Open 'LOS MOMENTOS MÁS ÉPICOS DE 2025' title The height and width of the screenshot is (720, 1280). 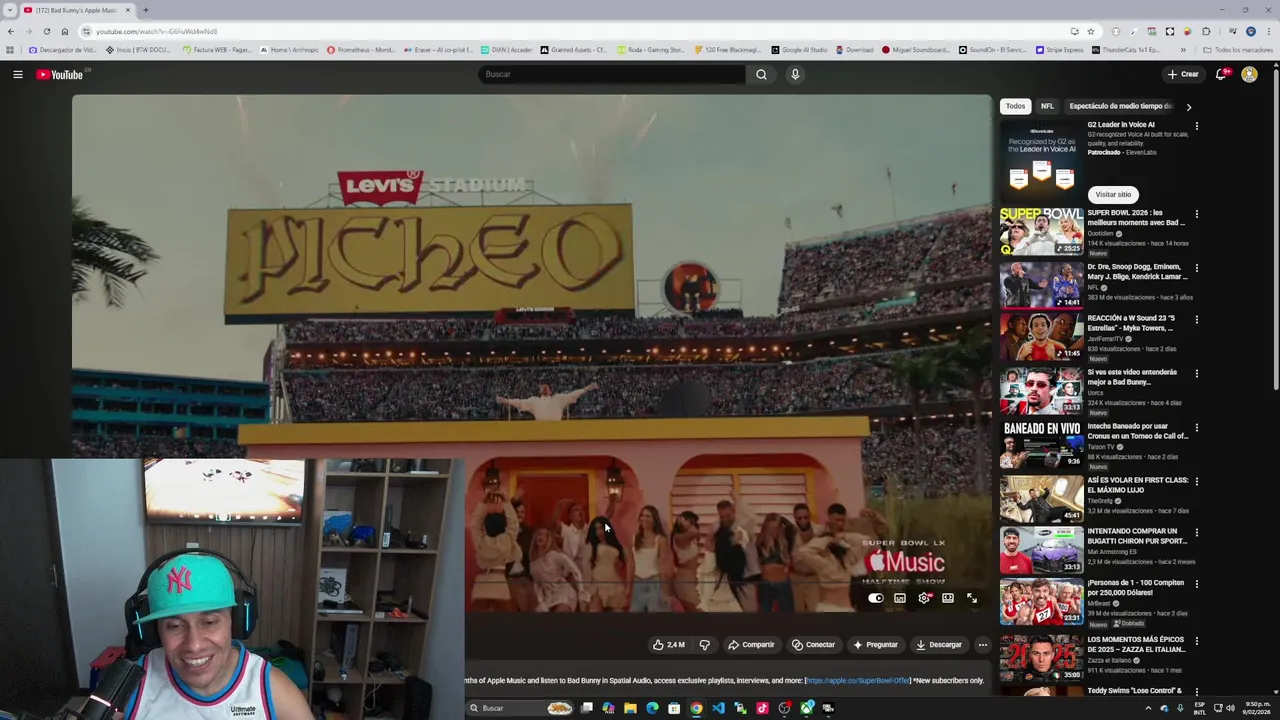point(1136,644)
